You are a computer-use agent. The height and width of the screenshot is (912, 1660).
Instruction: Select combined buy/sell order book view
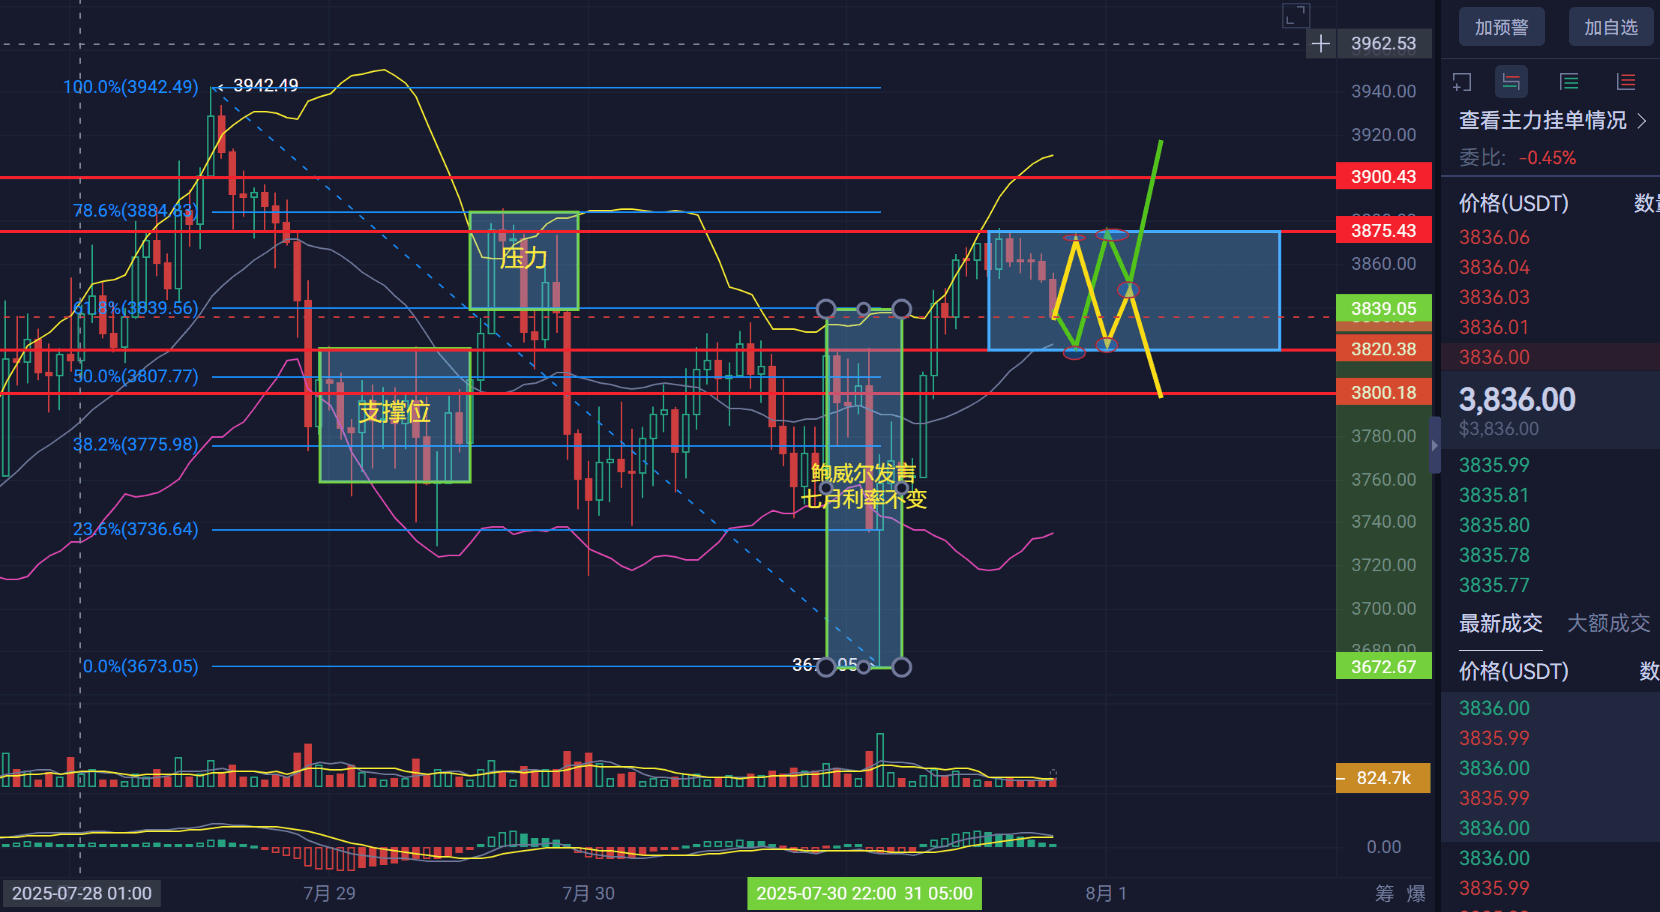[1511, 82]
